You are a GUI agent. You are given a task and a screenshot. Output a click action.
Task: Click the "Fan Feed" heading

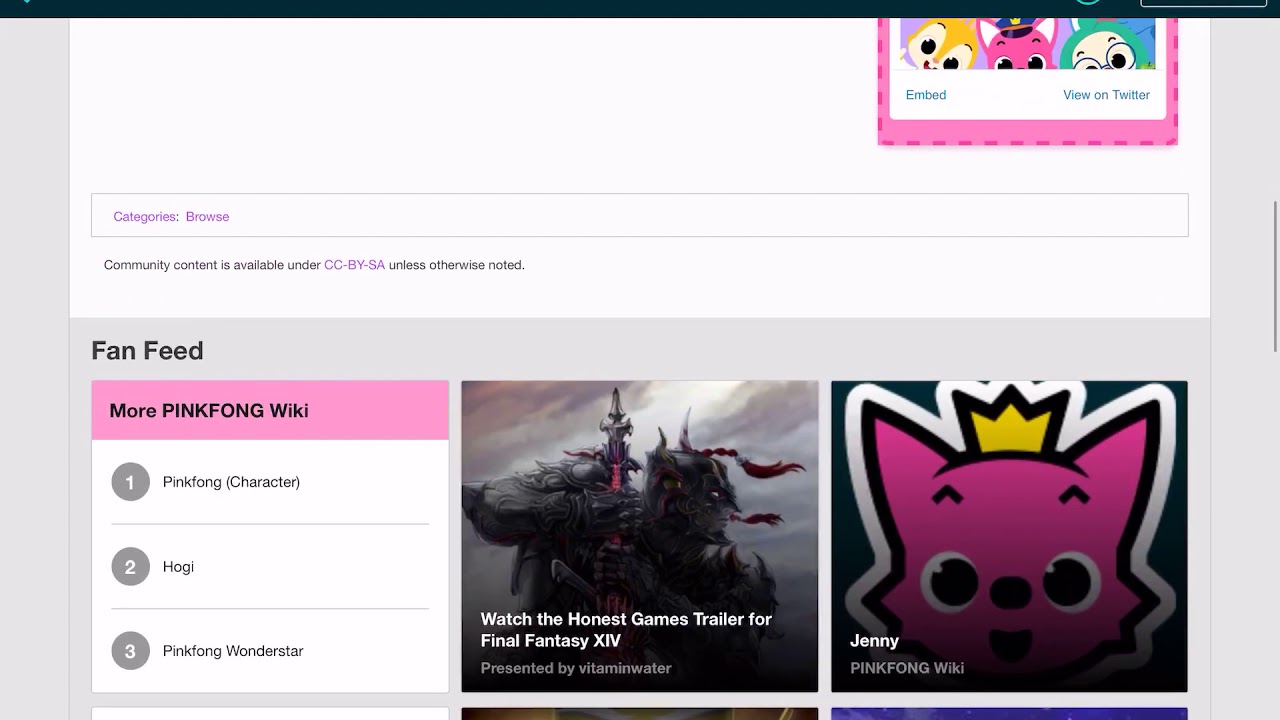[147, 351]
